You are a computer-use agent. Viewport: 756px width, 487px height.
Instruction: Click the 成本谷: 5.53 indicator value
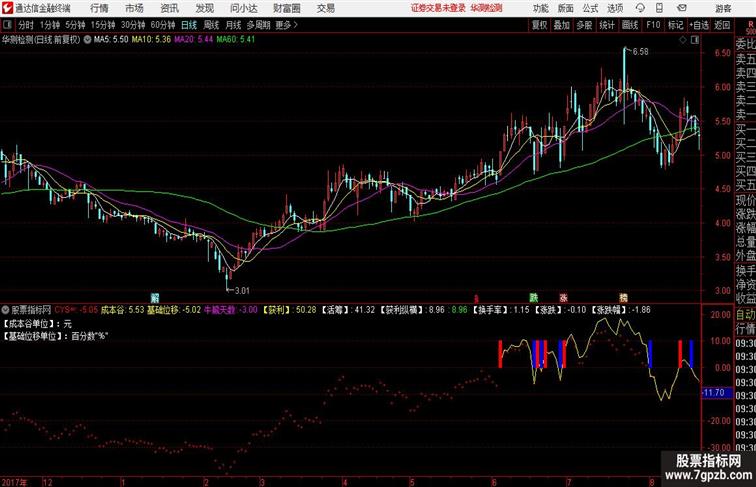click(x=122, y=310)
